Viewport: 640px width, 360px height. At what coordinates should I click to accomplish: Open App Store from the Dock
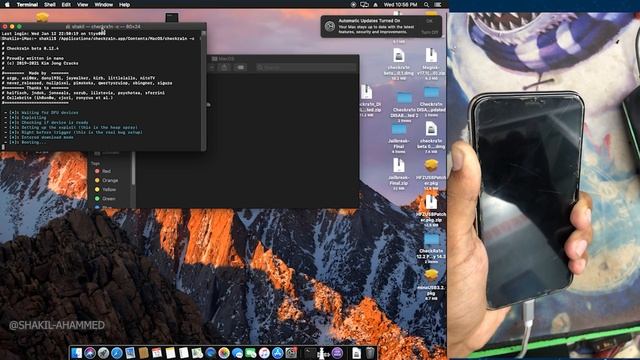(278, 353)
